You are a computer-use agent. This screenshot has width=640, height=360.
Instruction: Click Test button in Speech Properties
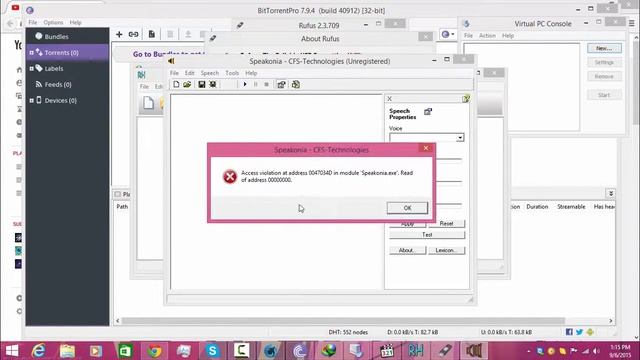tap(427, 235)
